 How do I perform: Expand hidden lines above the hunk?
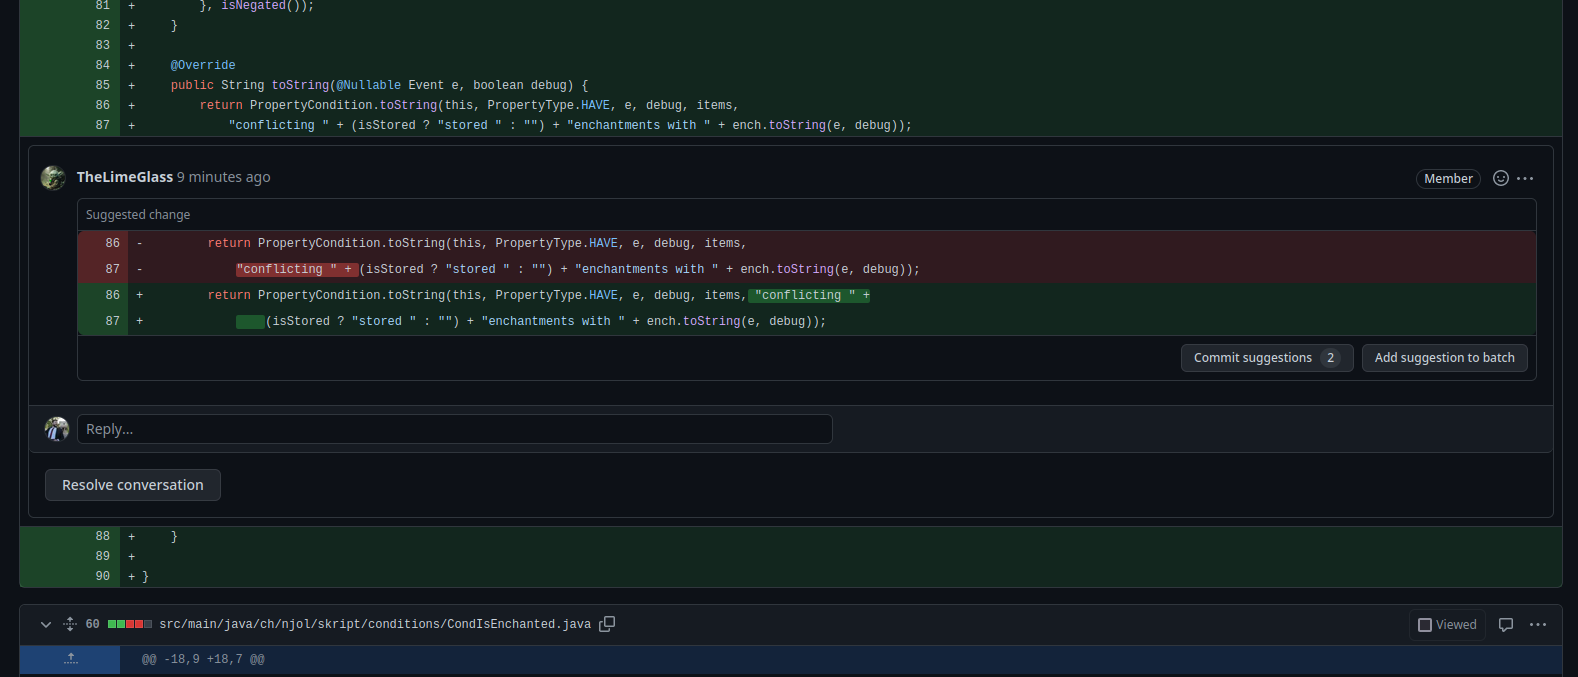(70, 659)
